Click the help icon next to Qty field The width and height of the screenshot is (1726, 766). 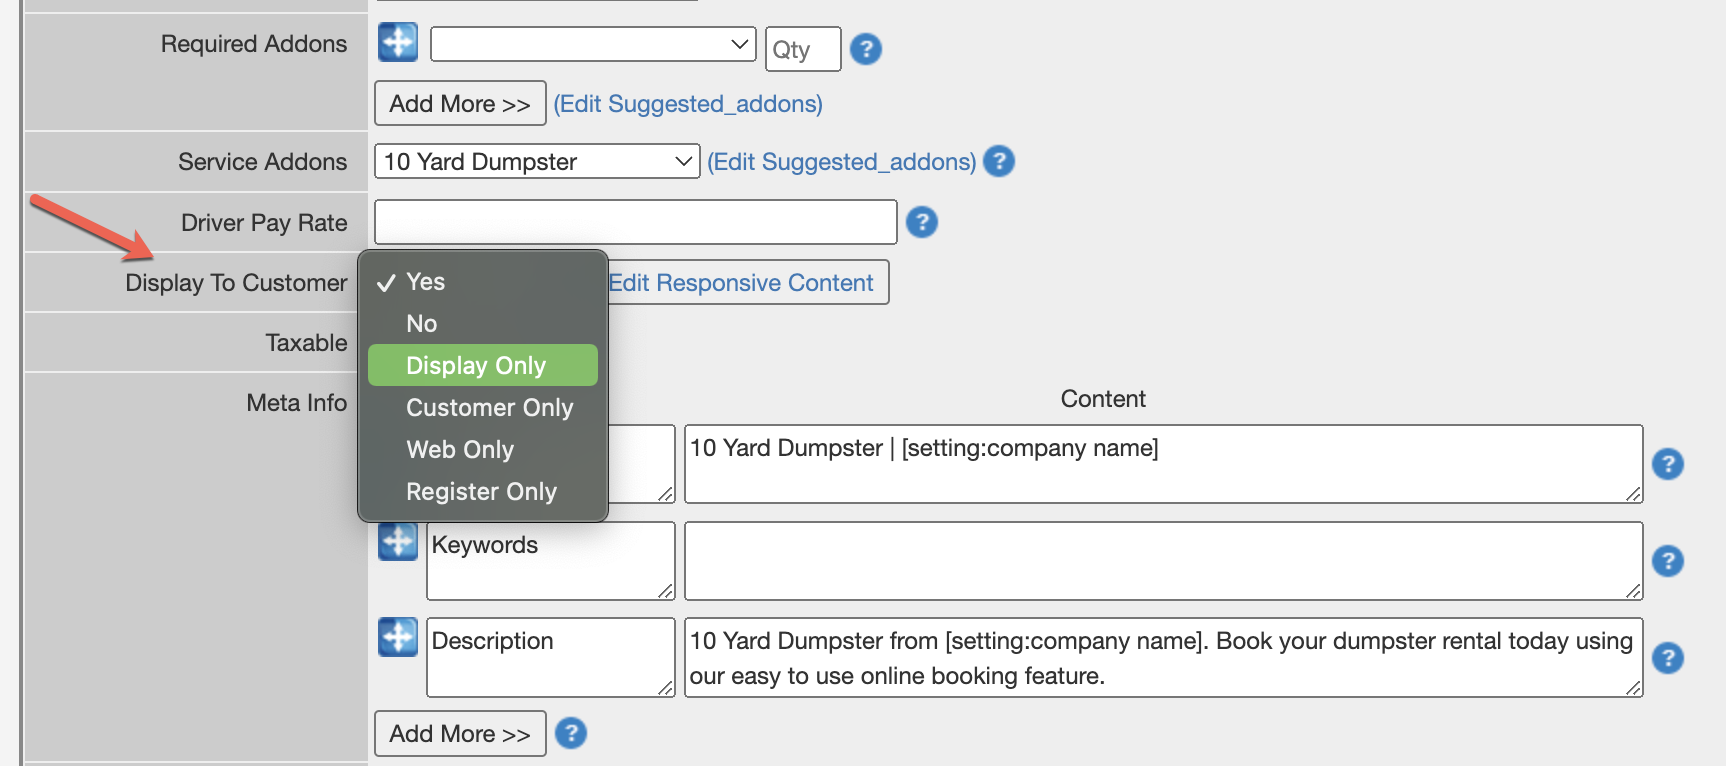[x=865, y=49]
